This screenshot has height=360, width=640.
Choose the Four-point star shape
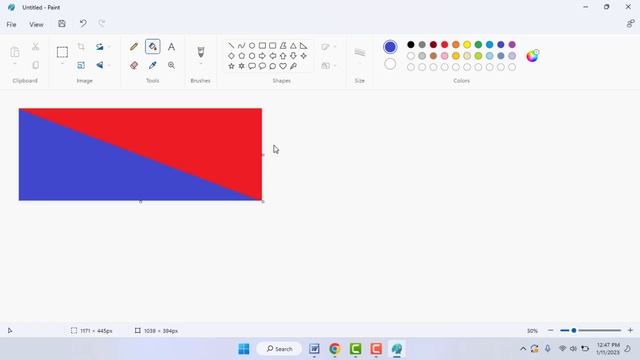[303, 56]
